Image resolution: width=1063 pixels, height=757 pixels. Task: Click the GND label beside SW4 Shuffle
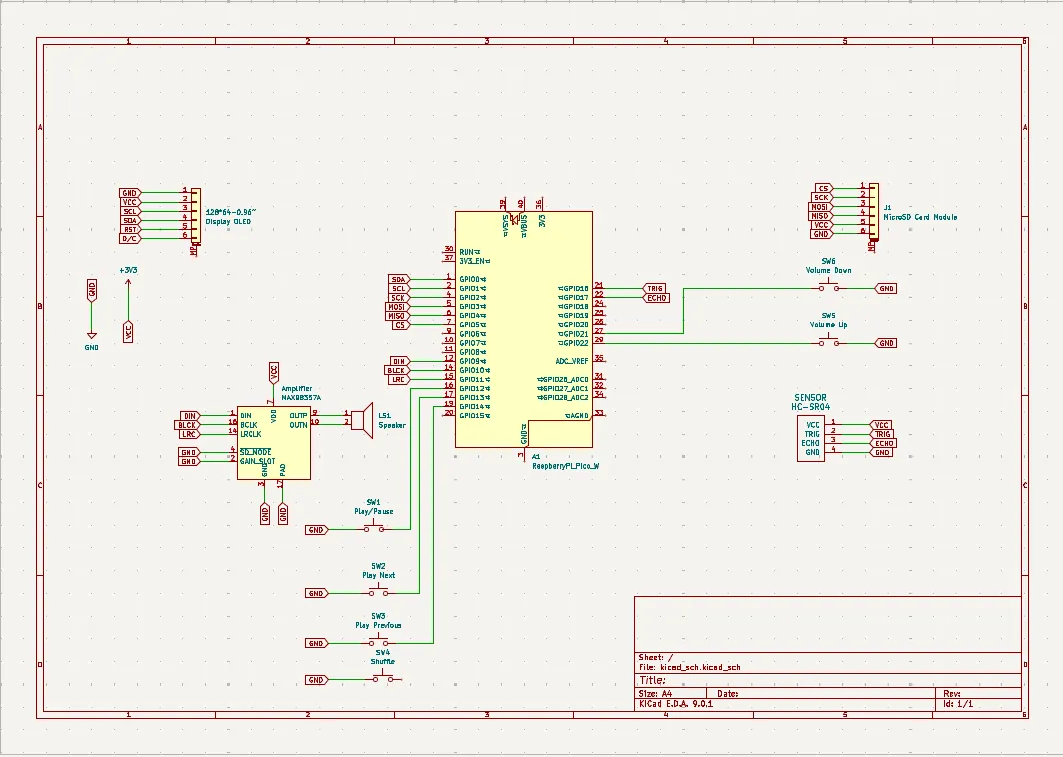[x=316, y=680]
